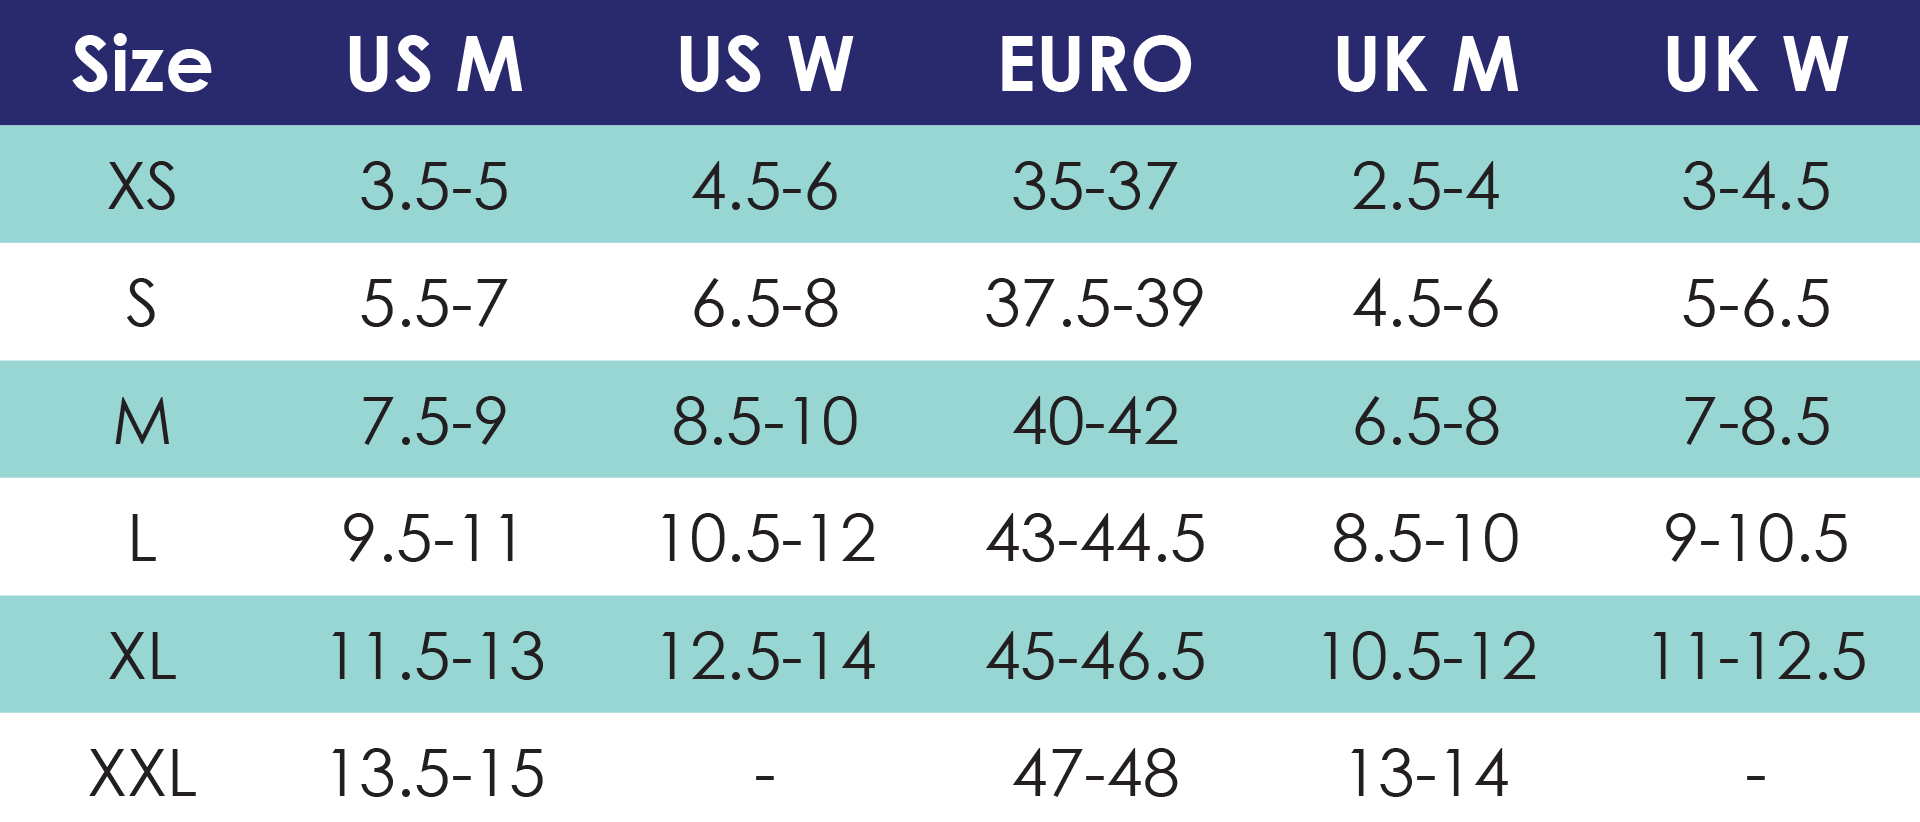1920x822 pixels.
Task: Click the M size row label
Action: 142,422
